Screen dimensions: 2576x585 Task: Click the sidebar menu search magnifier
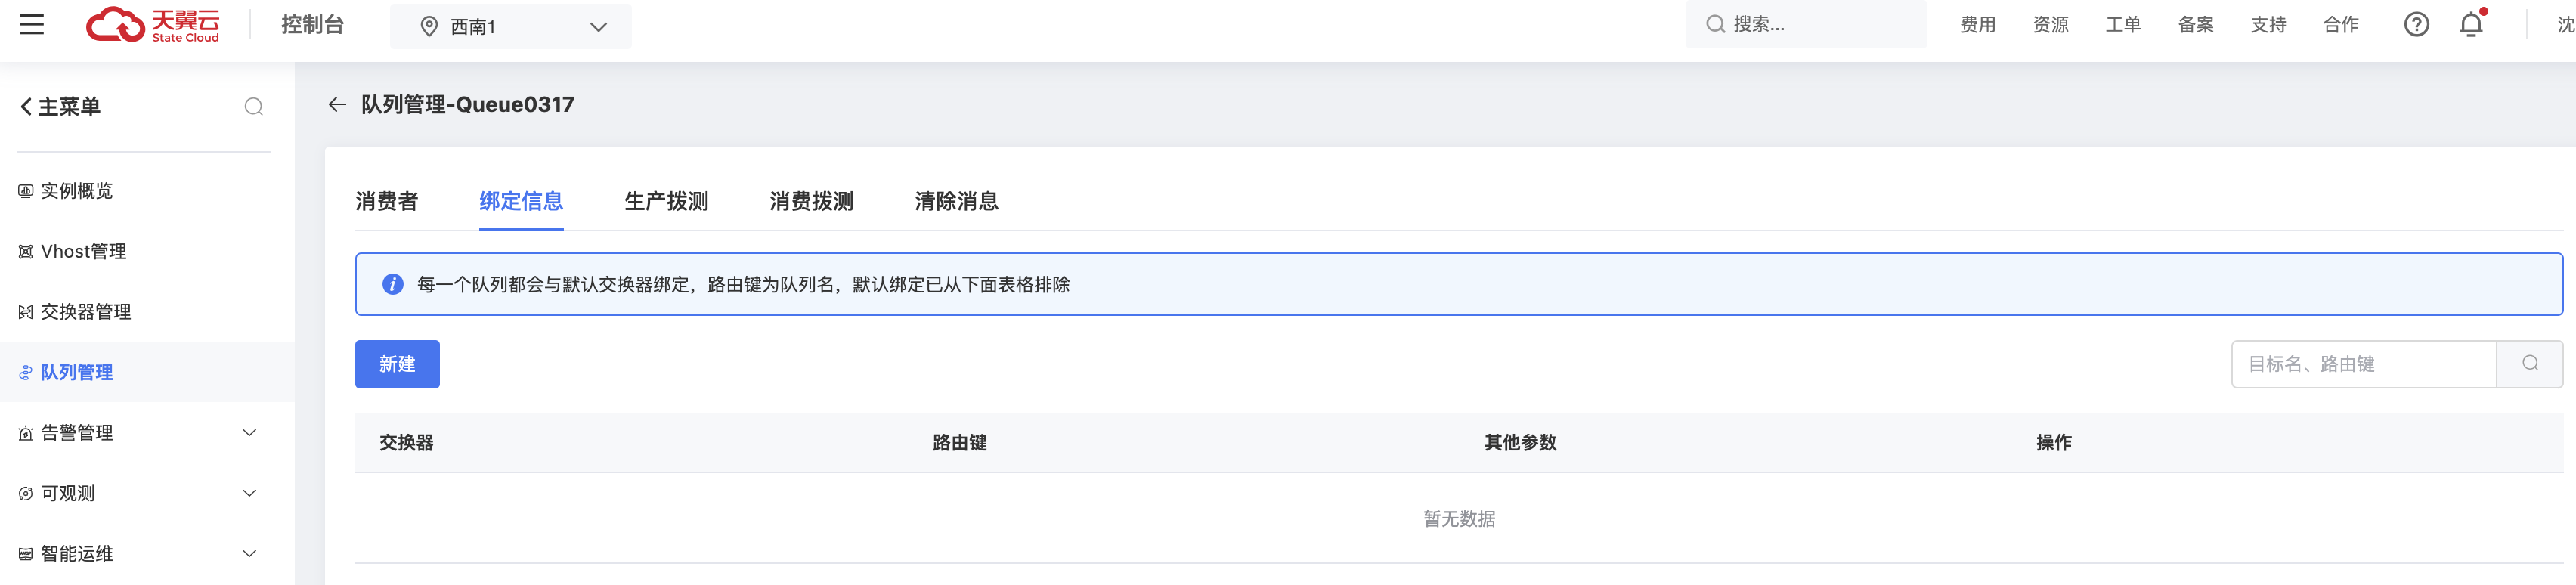253,106
